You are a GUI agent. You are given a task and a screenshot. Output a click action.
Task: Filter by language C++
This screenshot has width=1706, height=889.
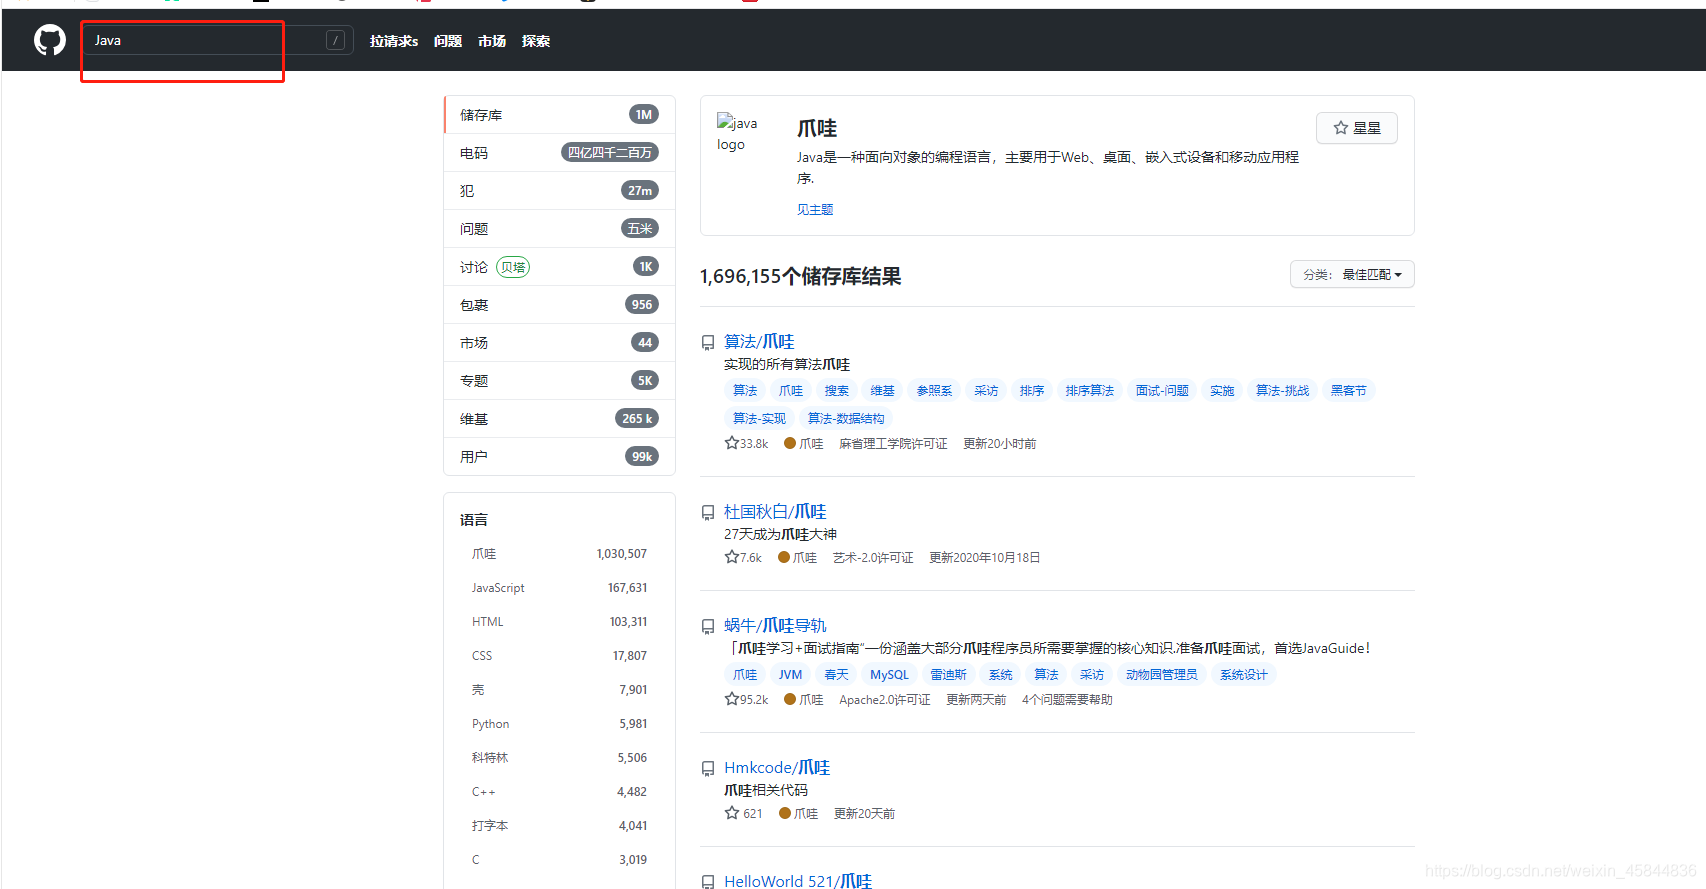click(559, 792)
